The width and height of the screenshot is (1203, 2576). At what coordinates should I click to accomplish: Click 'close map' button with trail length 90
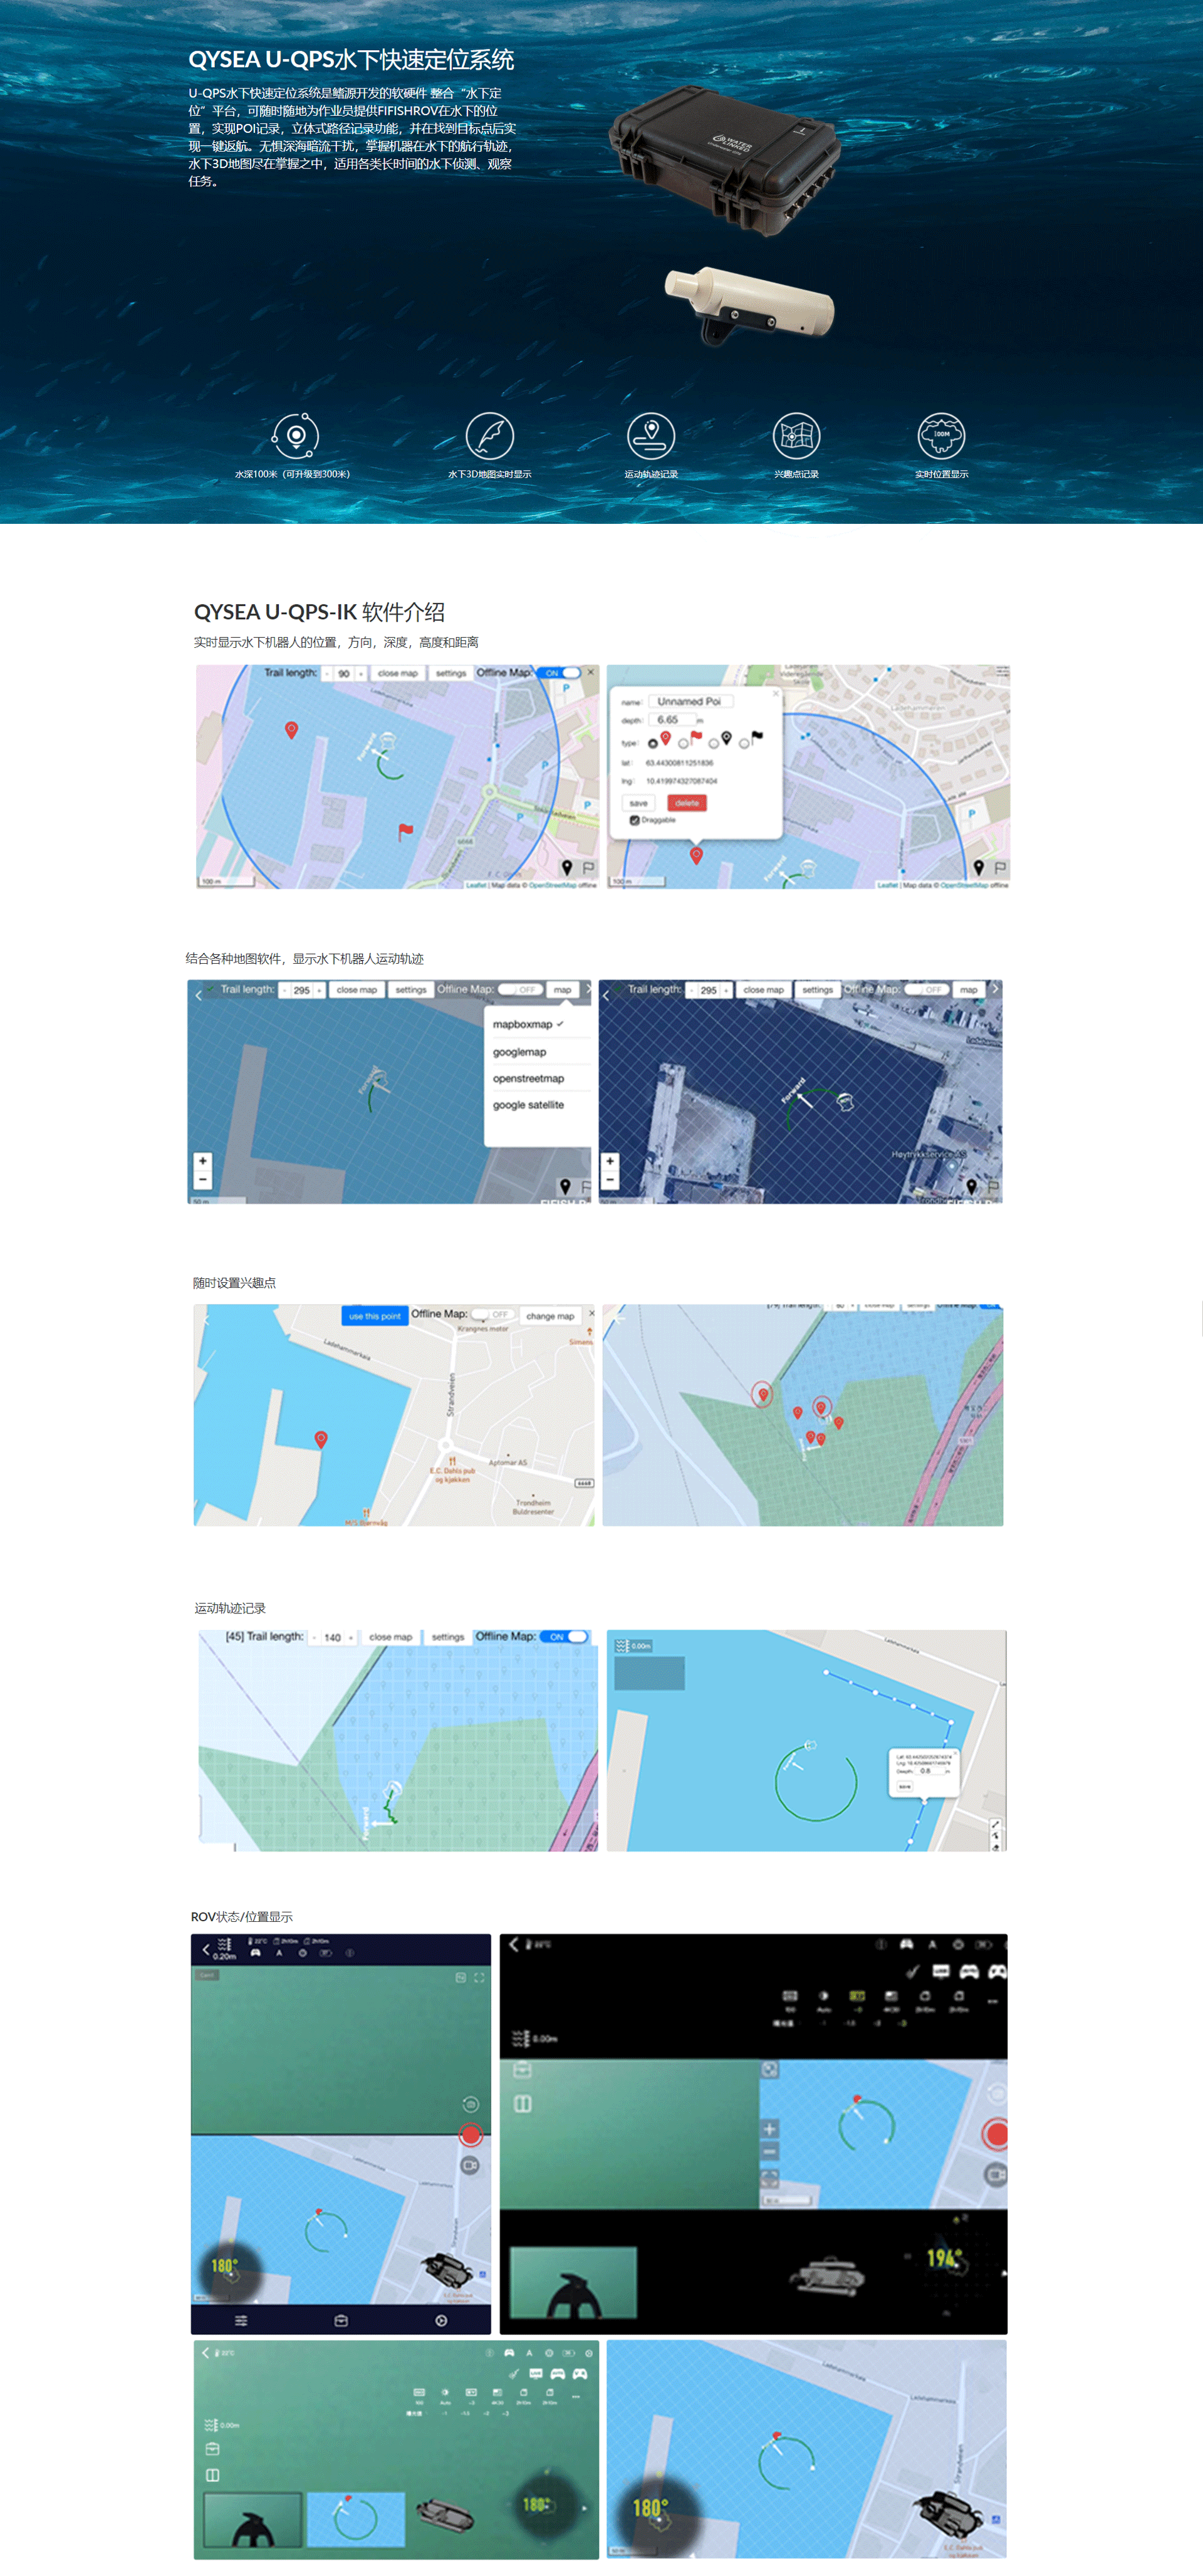pos(397,673)
